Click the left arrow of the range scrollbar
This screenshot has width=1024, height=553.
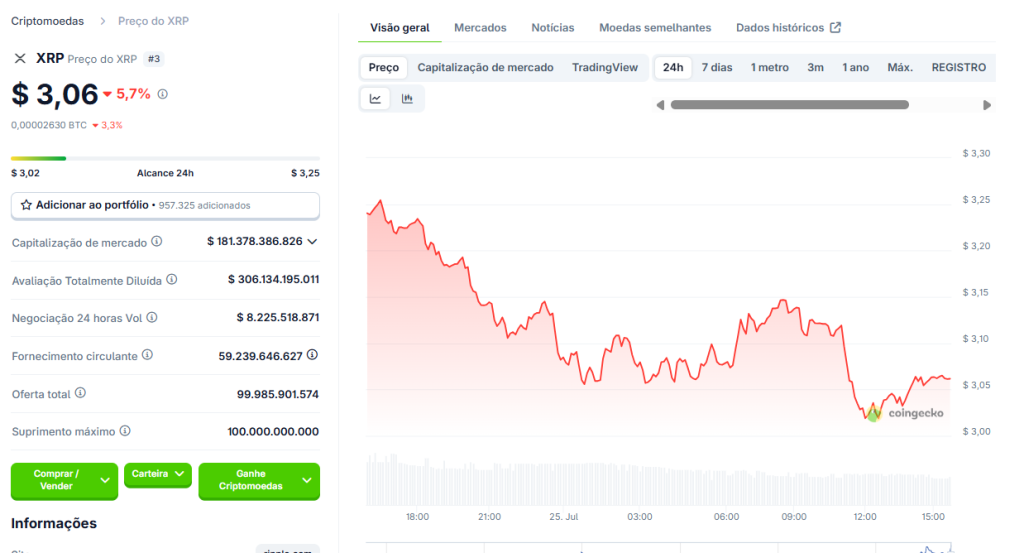coord(660,105)
